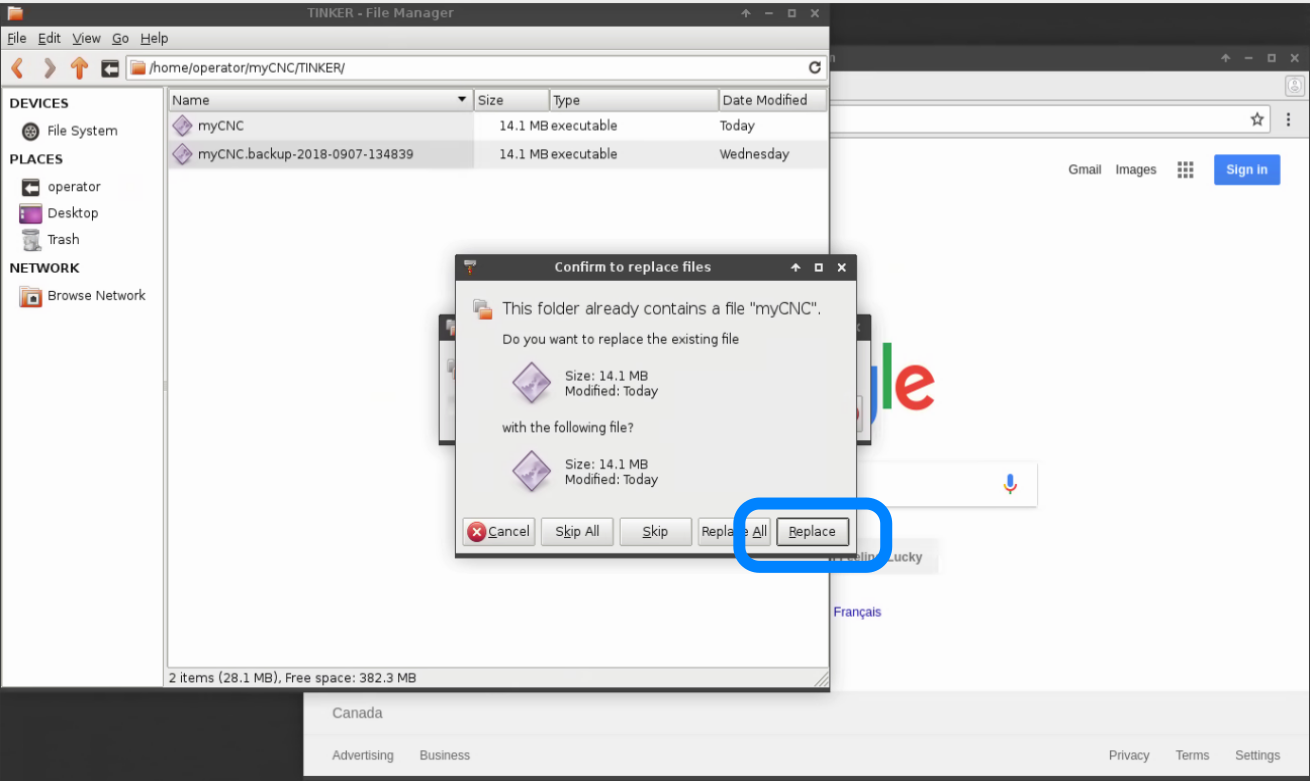Open File System in Devices

[81, 131]
